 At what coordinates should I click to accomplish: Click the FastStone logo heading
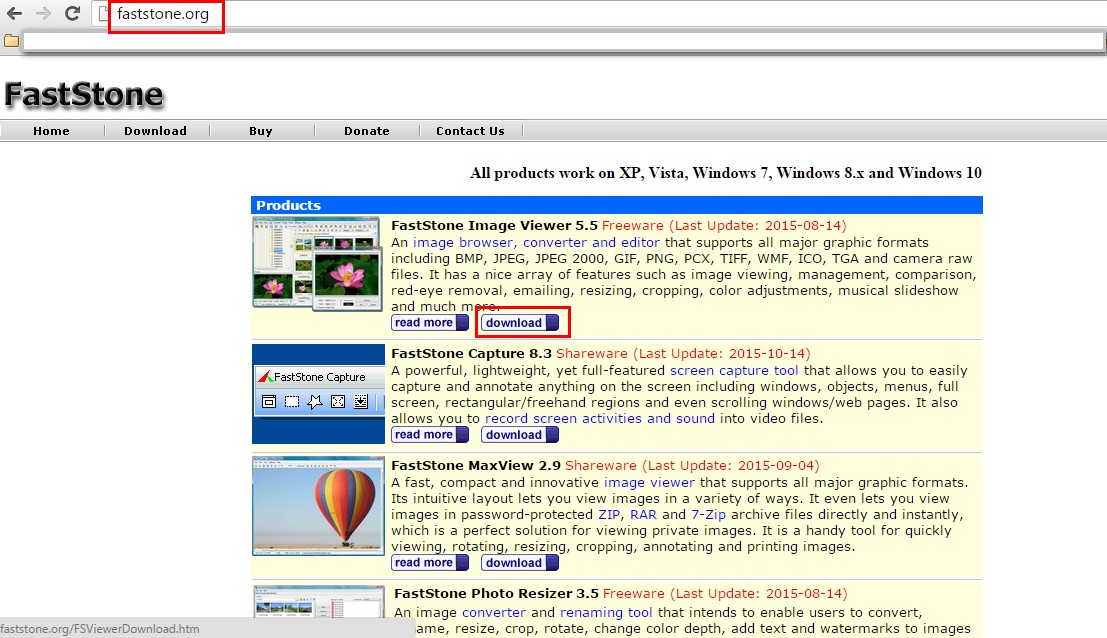point(83,94)
